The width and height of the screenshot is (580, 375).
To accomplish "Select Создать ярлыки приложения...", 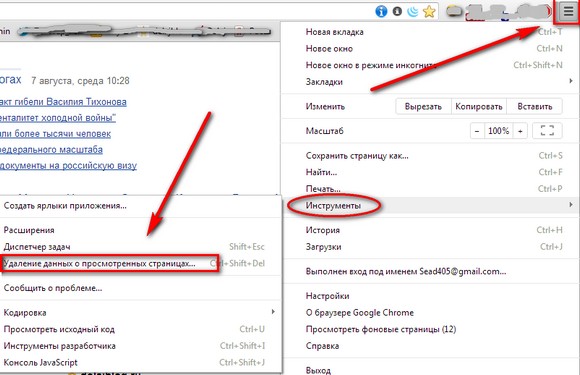I will [x=140, y=206].
